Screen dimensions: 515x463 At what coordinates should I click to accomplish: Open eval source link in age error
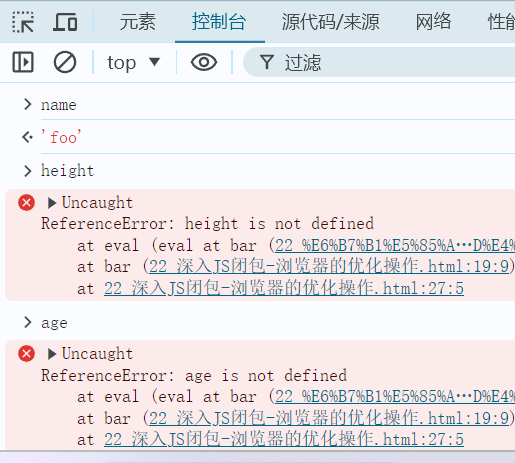(395, 397)
